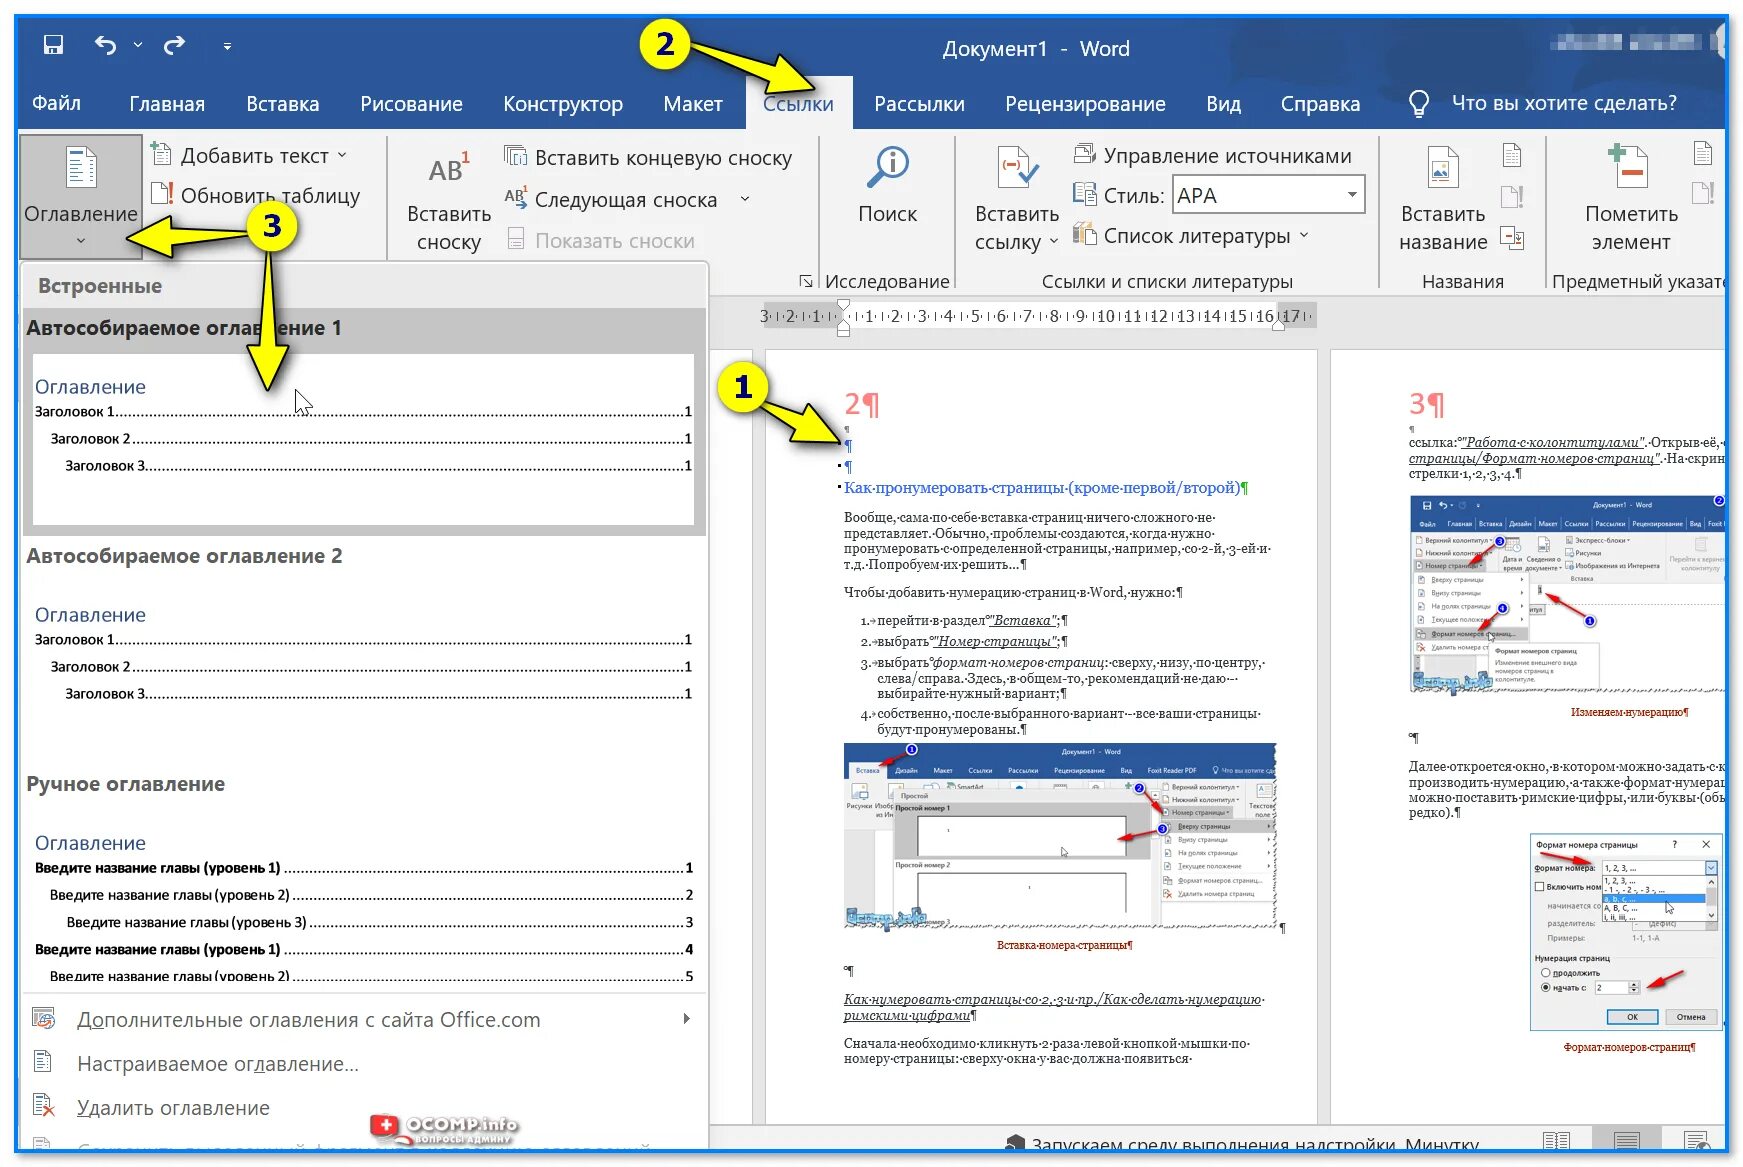Select the Формат номера страницы dialog image
Viewport: 1743px width, 1167px height.
coord(1626,932)
